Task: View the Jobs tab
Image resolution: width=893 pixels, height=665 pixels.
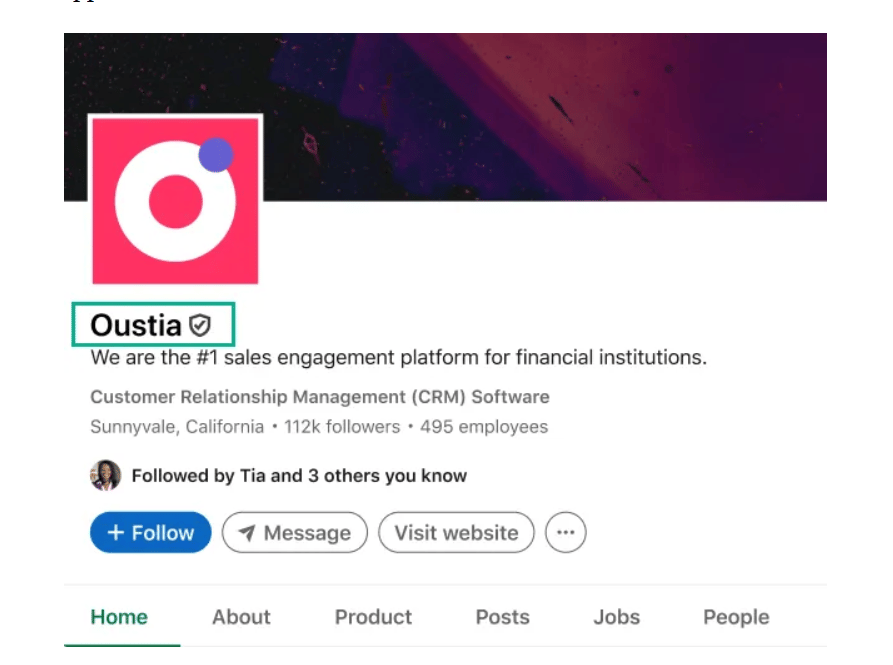Action: point(616,617)
